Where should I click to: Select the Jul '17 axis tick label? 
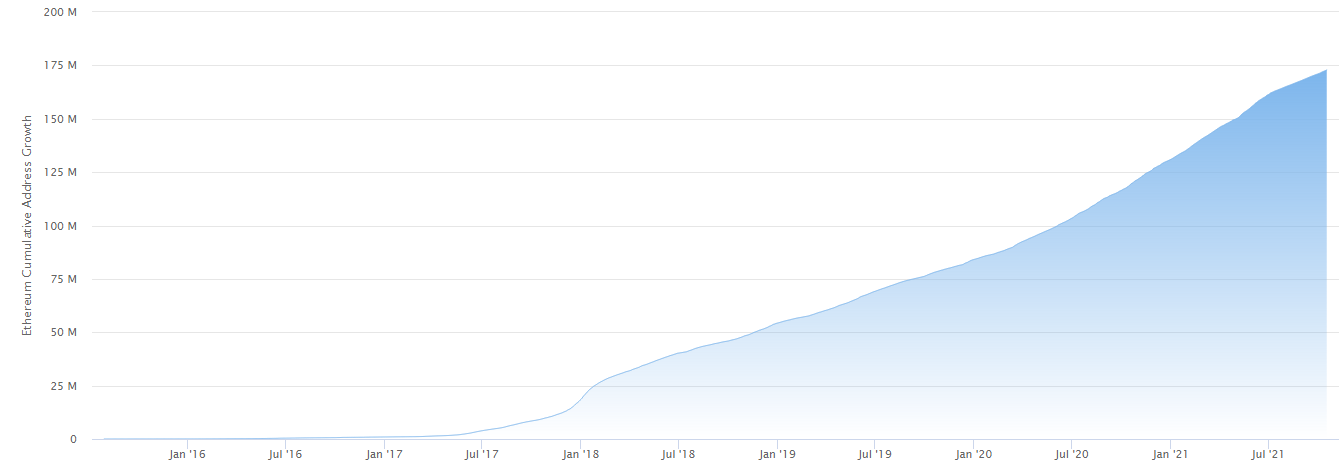tap(482, 454)
